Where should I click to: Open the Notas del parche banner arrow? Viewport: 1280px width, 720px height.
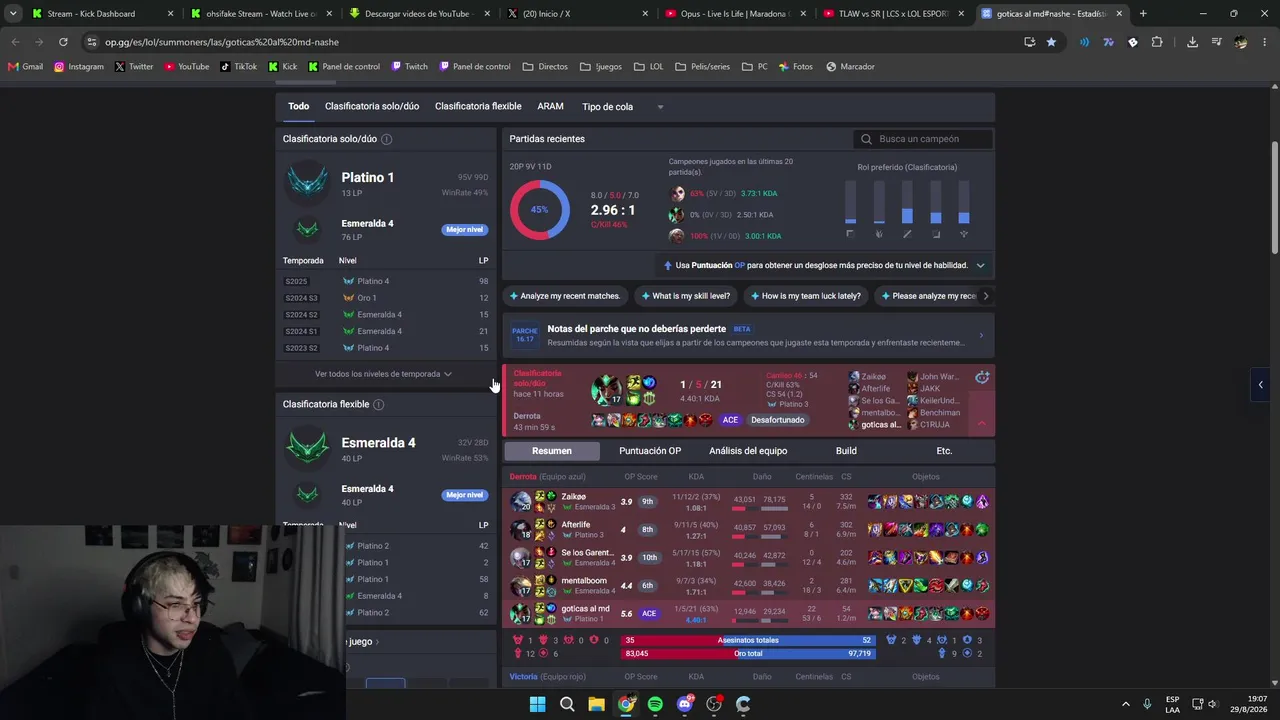point(980,335)
